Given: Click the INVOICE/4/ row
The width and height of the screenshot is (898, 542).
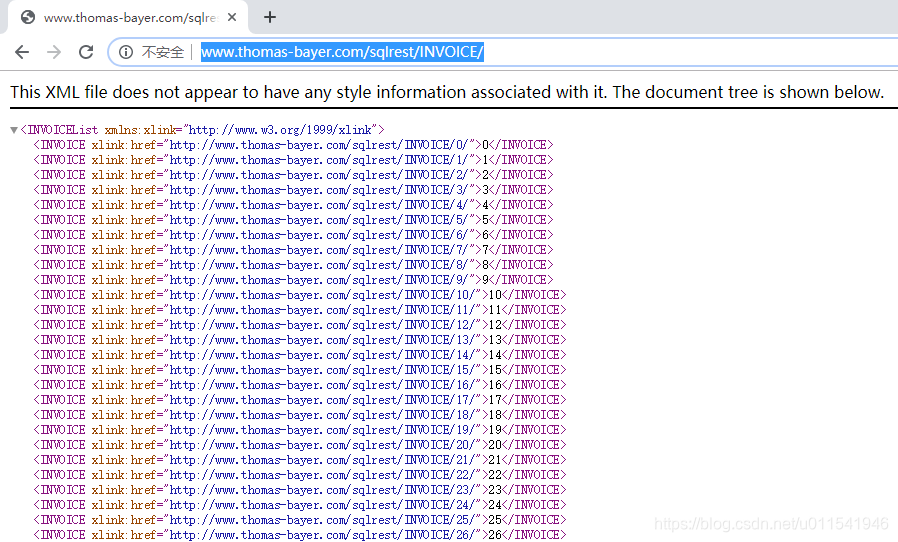Looking at the screenshot, I should (x=293, y=205).
